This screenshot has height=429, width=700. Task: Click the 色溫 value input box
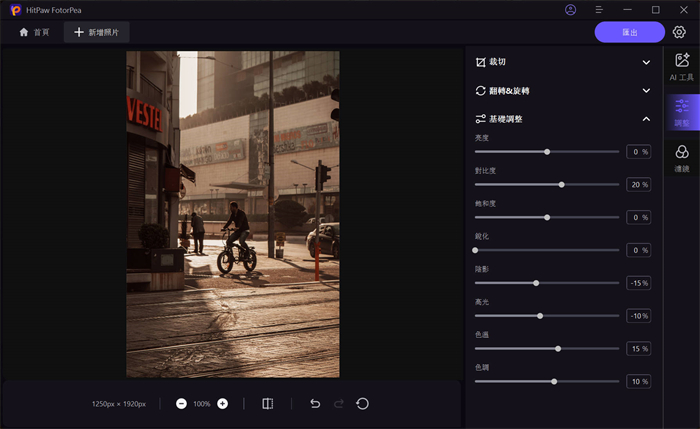pos(638,349)
